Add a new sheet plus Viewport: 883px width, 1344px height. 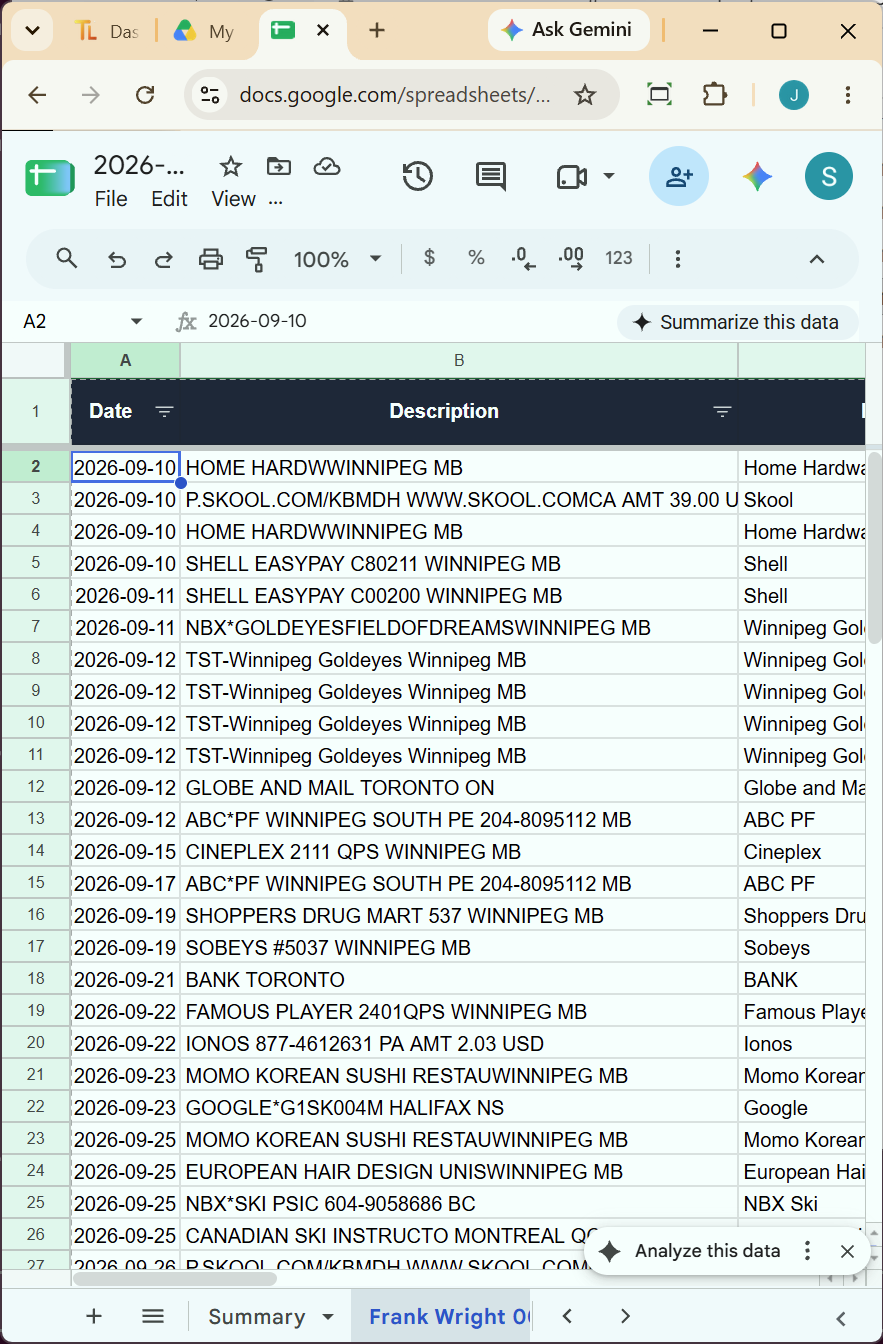(94, 1316)
